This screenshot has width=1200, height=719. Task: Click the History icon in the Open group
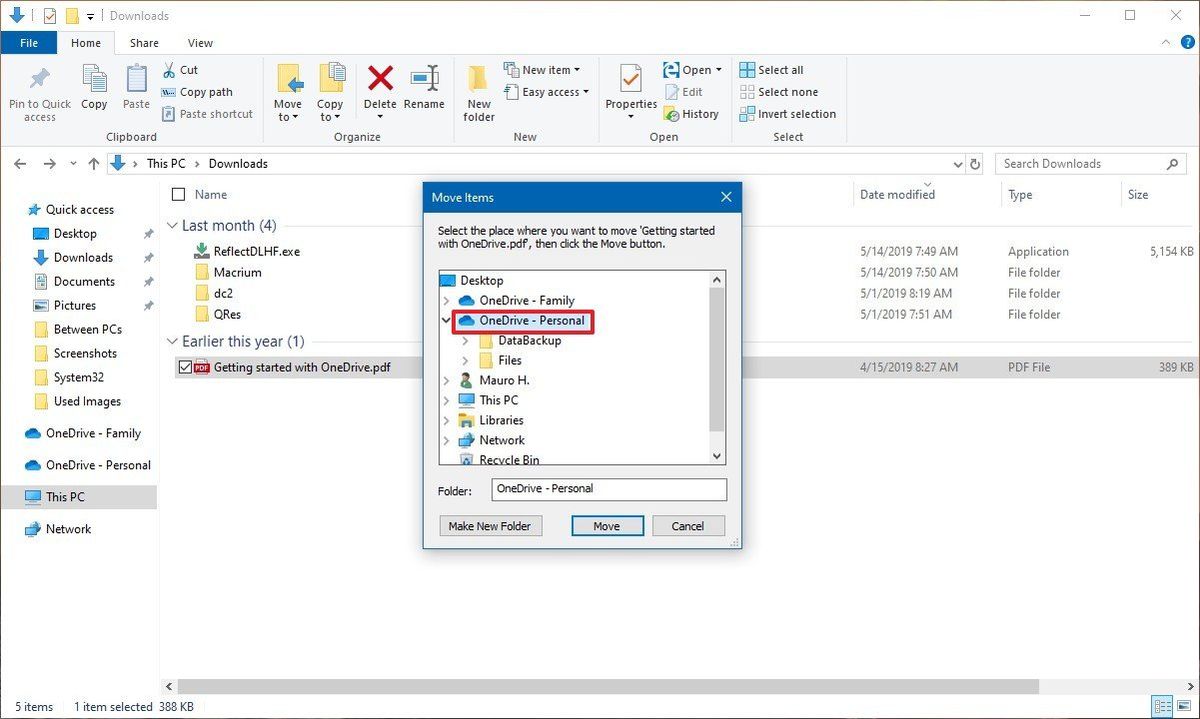click(x=670, y=114)
